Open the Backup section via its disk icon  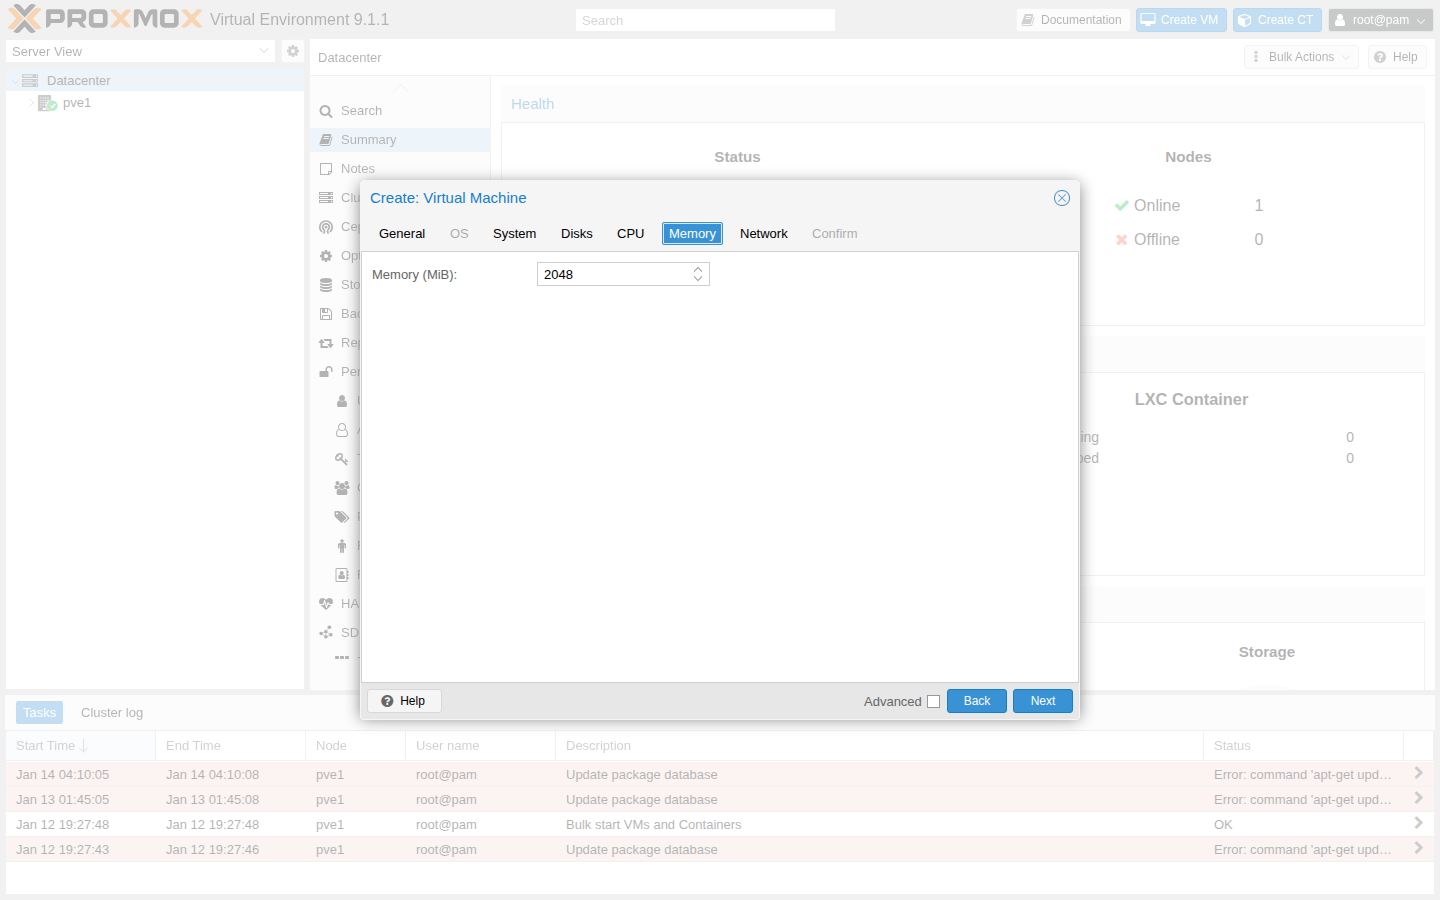326,313
